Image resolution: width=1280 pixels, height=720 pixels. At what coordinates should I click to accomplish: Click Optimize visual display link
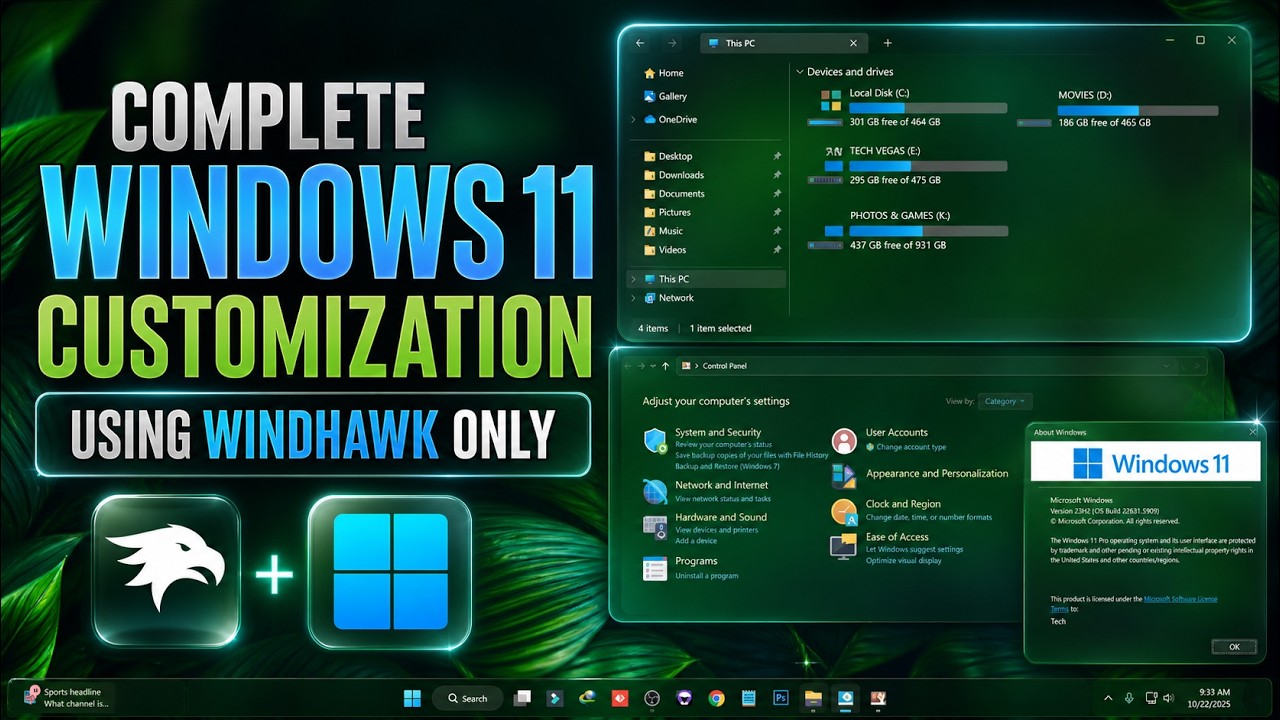tap(903, 561)
